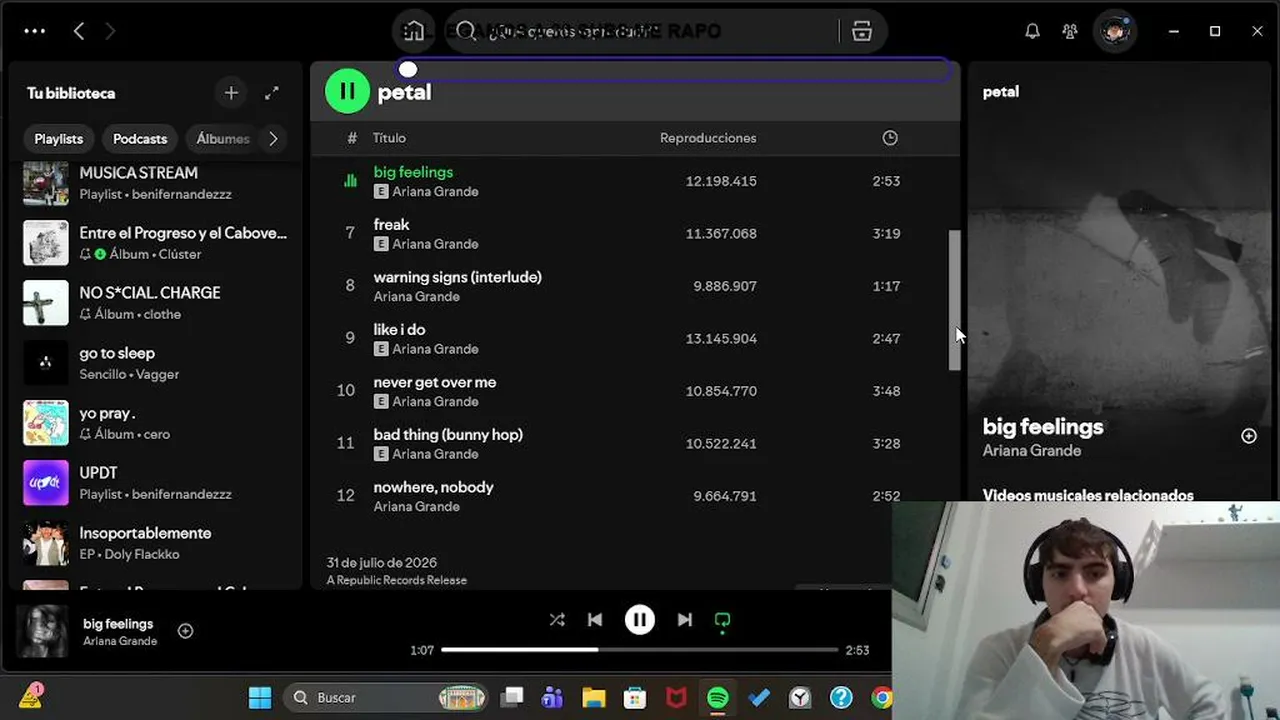Click the play count 13.145.904
The height and width of the screenshot is (720, 1280).
click(721, 339)
